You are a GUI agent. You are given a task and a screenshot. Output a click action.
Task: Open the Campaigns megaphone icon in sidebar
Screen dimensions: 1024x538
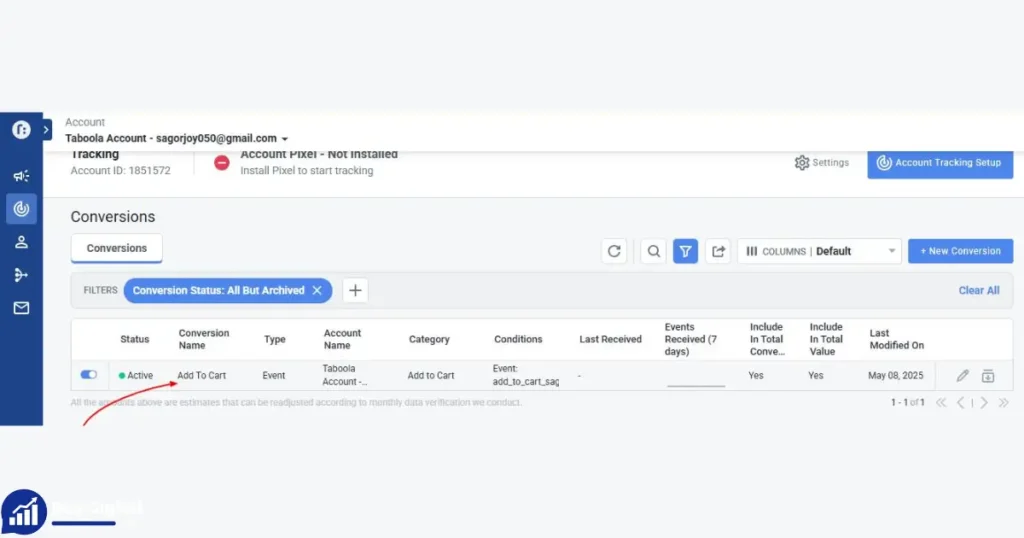pyautogui.click(x=21, y=176)
